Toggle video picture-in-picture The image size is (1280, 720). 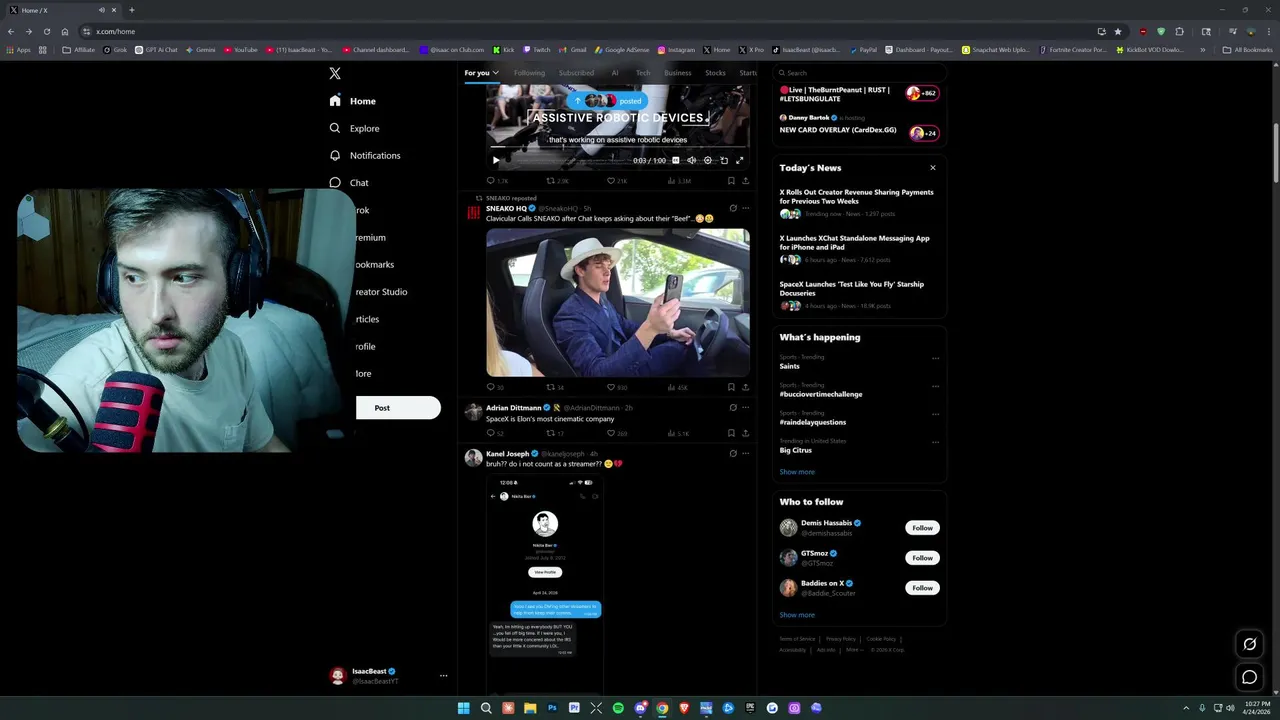pyautogui.click(x=724, y=160)
